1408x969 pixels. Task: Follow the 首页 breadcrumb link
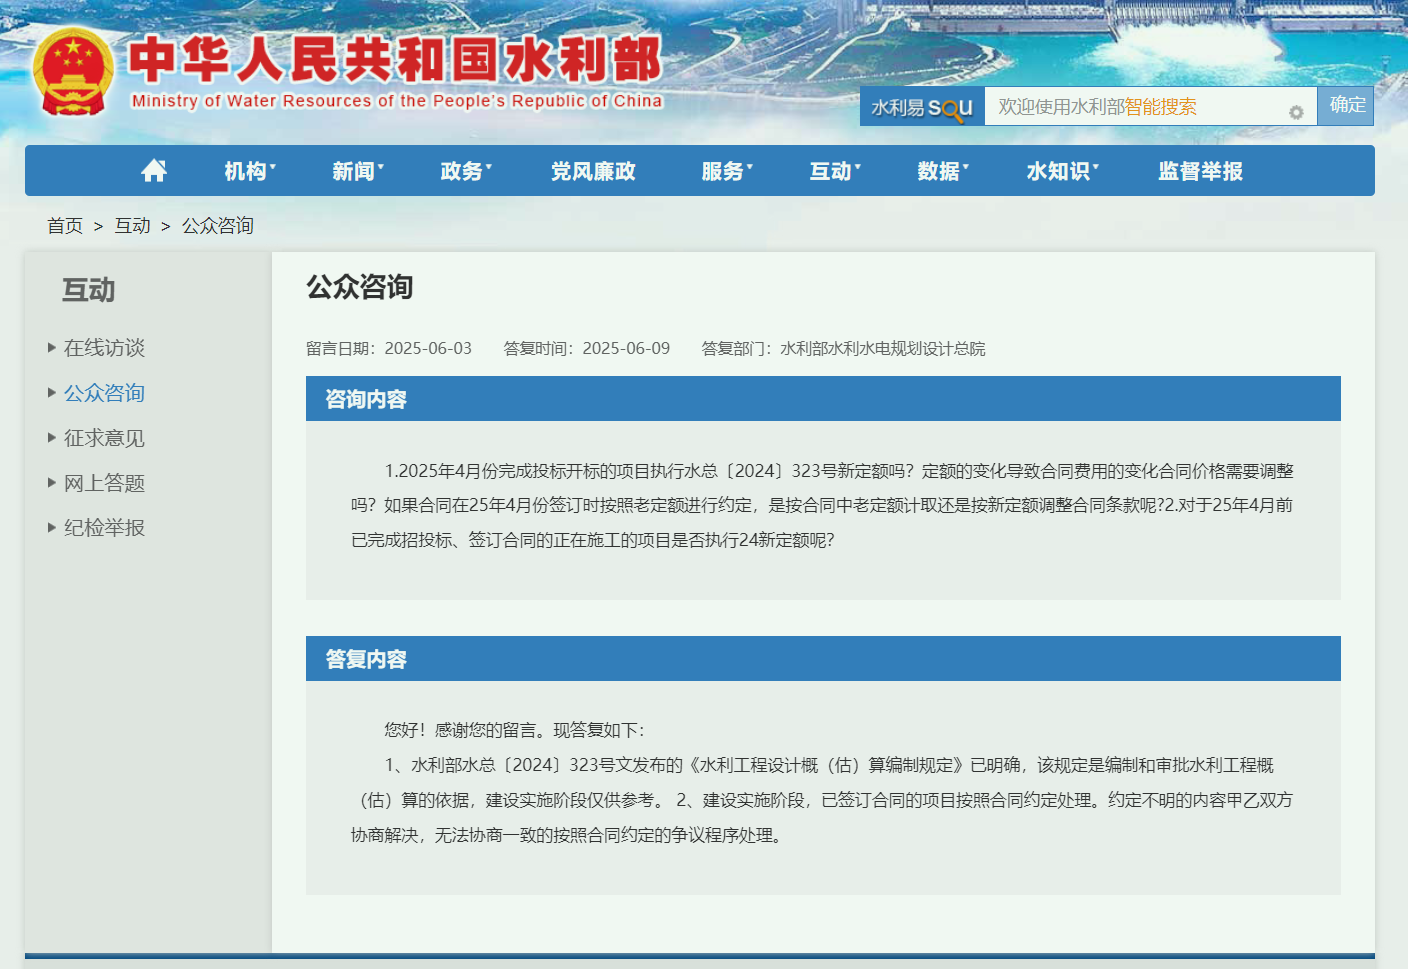64,226
